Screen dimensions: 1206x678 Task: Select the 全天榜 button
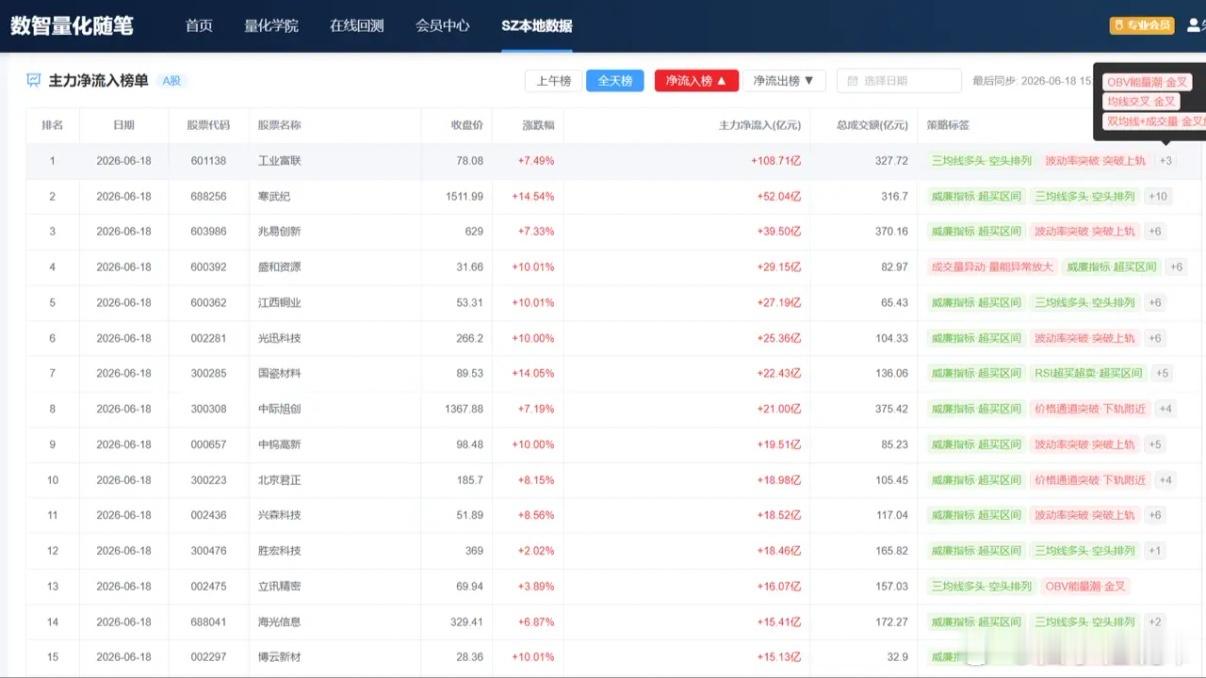tap(615, 81)
